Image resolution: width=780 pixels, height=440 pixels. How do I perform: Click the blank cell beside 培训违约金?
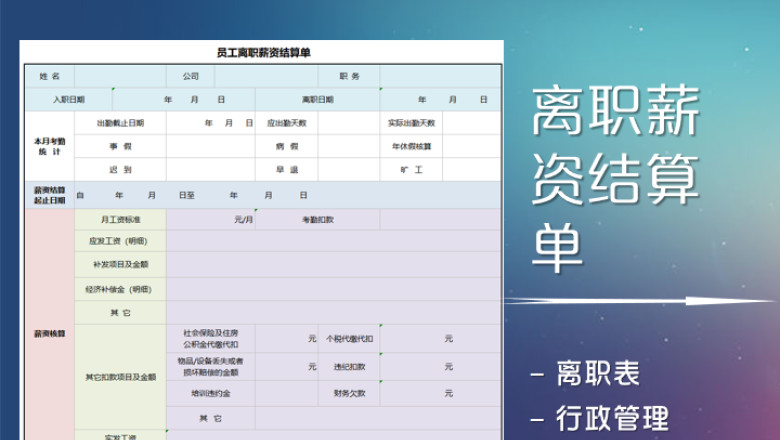point(287,393)
